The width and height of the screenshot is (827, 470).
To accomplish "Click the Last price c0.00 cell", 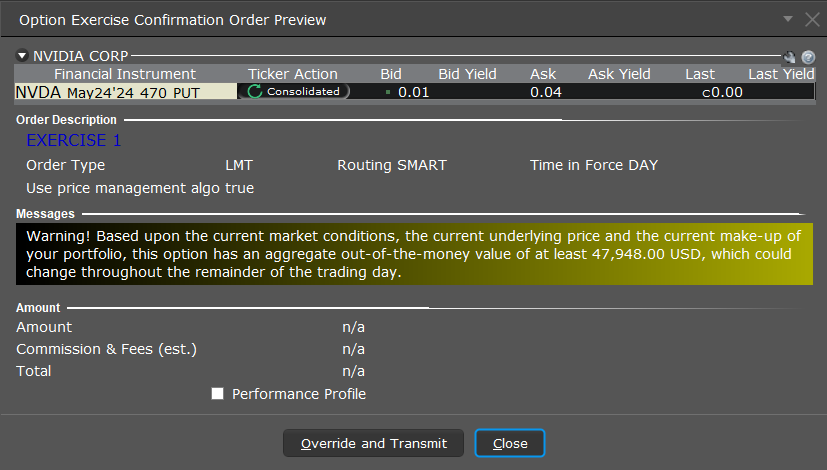I will 721,92.
